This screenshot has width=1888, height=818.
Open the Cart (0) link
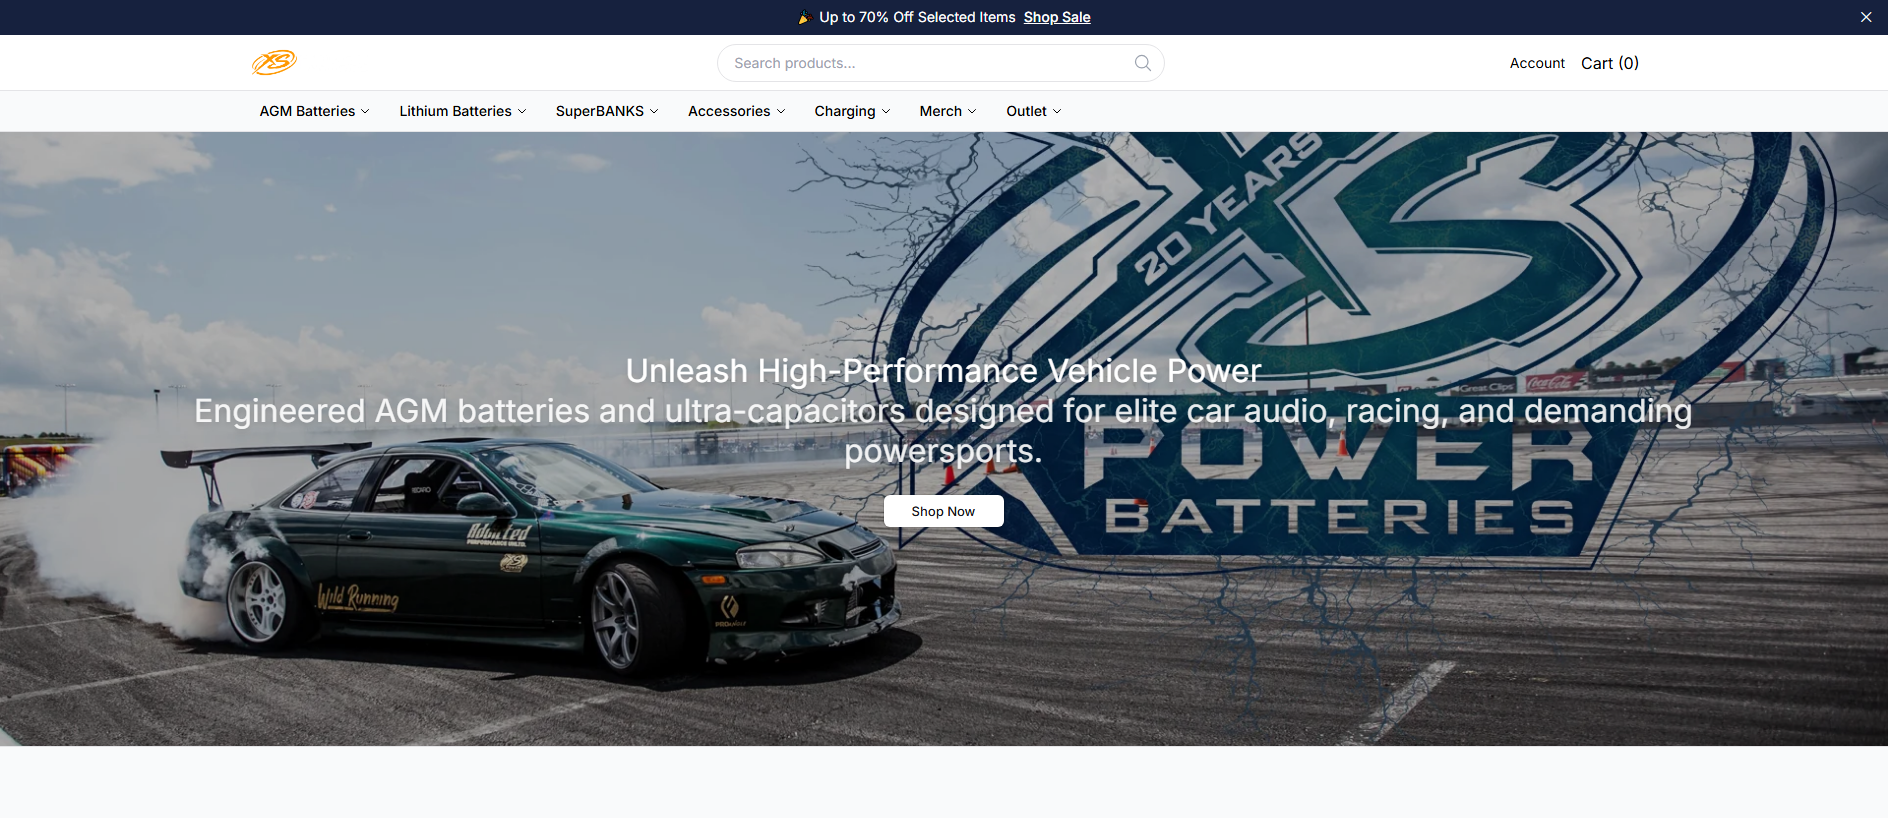pyautogui.click(x=1610, y=63)
